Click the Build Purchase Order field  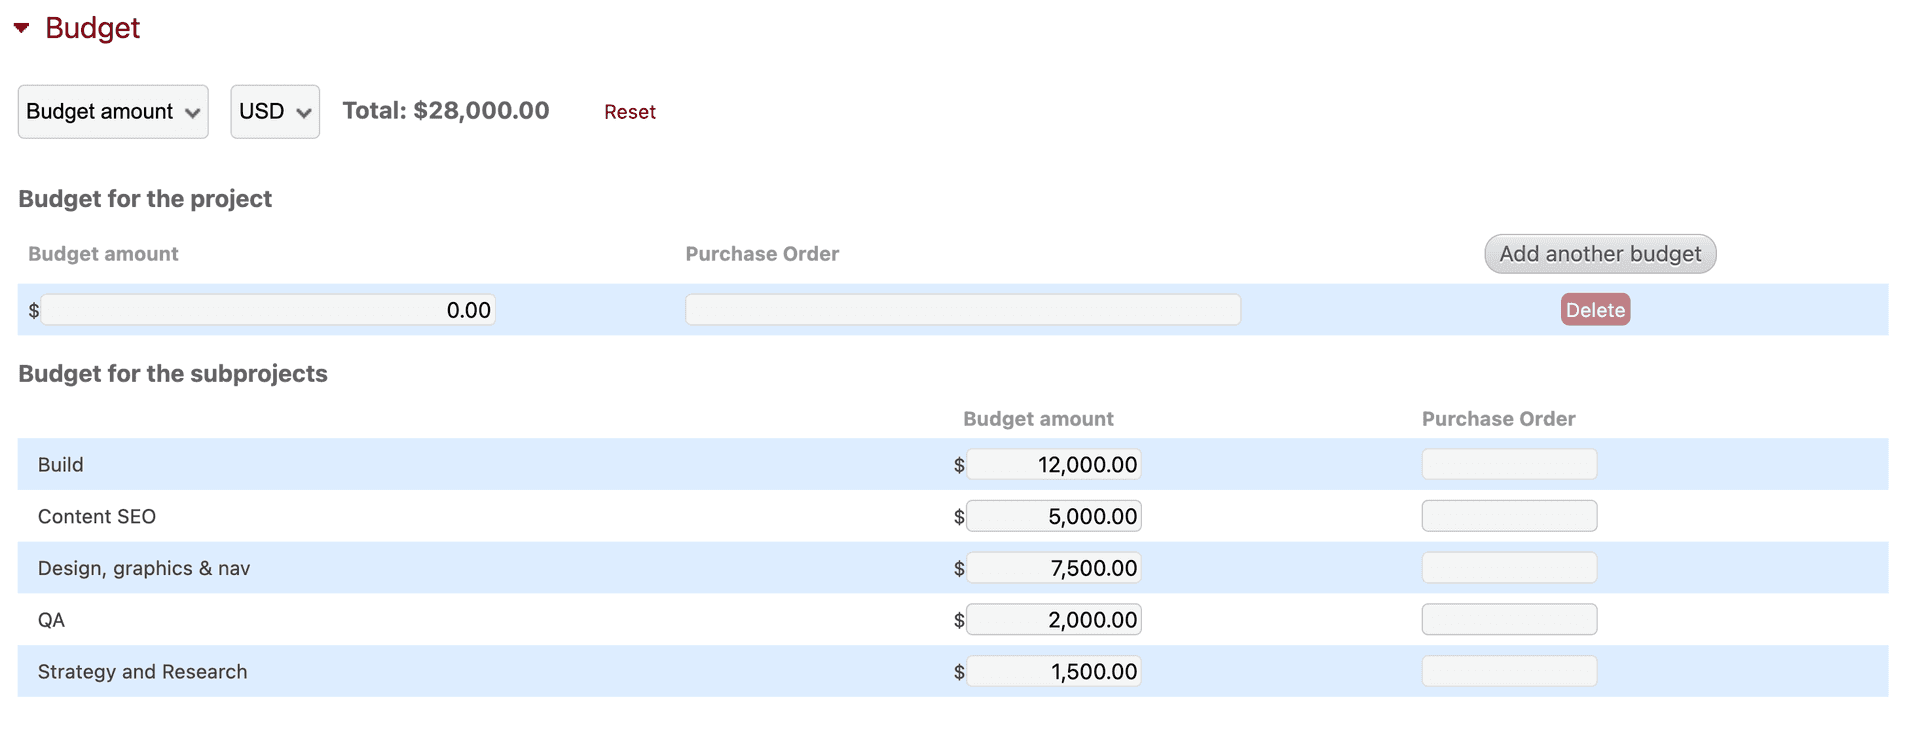click(1508, 465)
